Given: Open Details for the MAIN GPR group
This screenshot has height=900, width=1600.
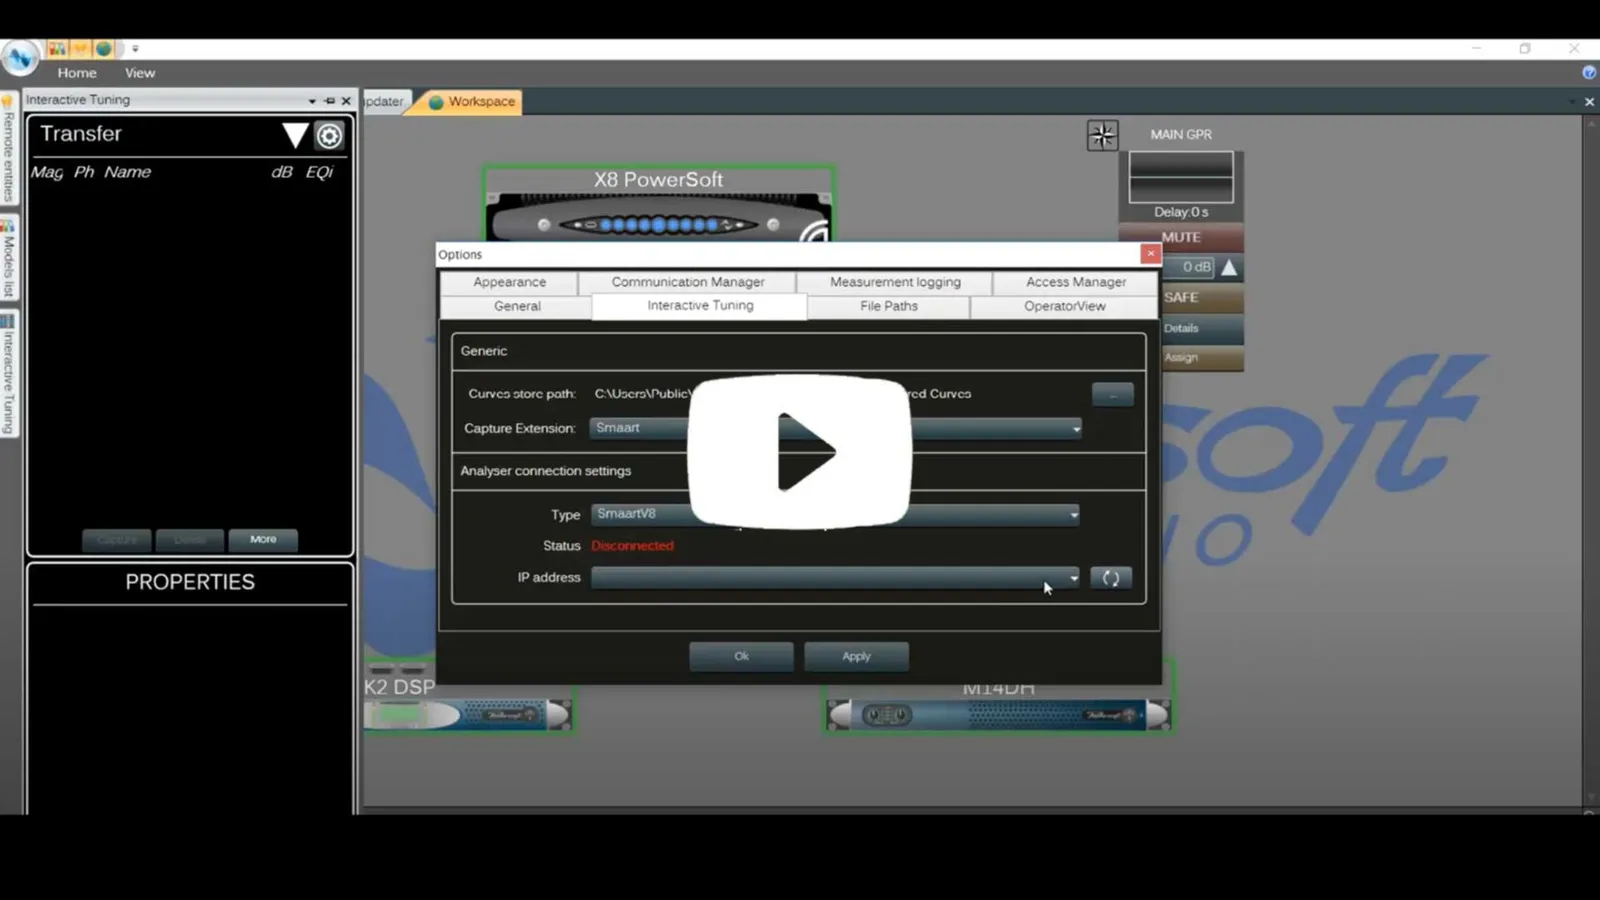Looking at the screenshot, I should coord(1202,328).
